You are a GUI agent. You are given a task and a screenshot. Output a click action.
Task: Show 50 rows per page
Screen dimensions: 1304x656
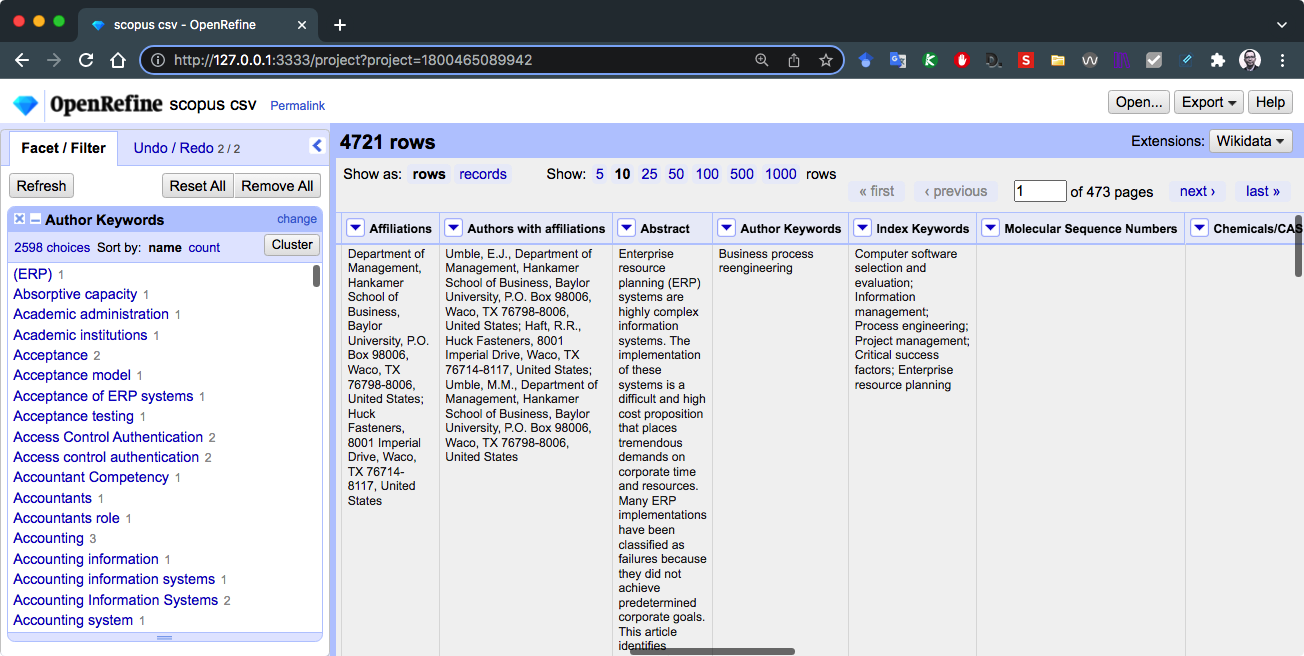[676, 174]
